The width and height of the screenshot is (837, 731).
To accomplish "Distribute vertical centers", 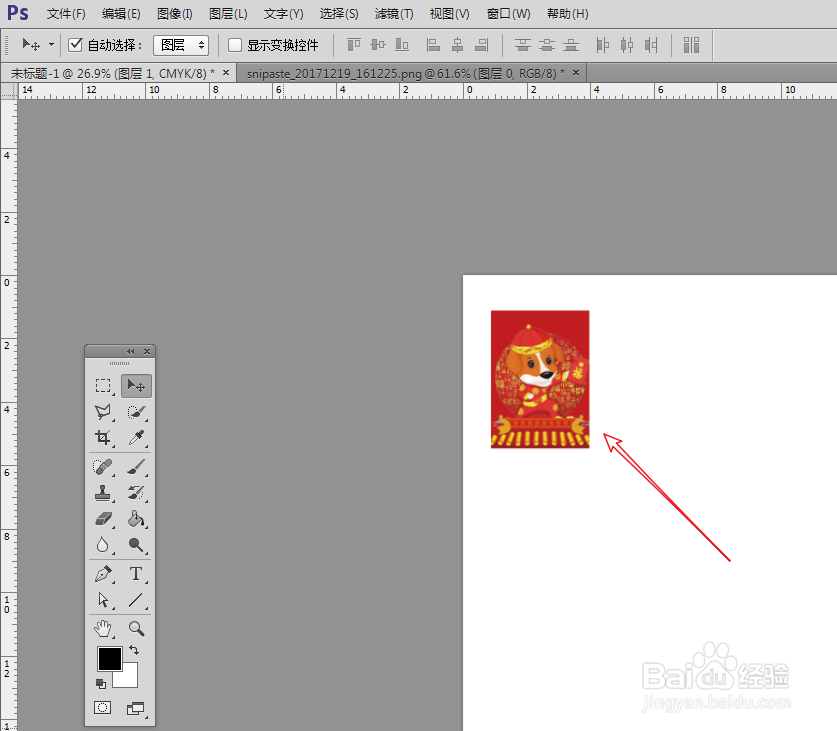I will [x=547, y=45].
